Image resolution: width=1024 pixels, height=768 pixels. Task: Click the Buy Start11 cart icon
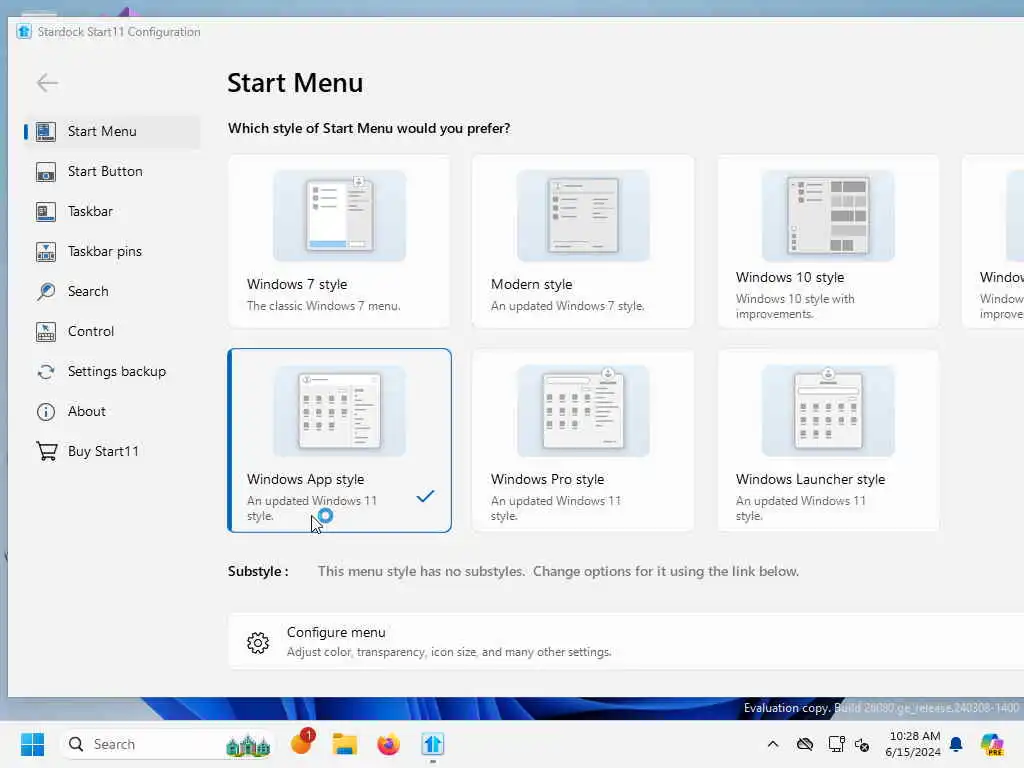pyautogui.click(x=46, y=451)
